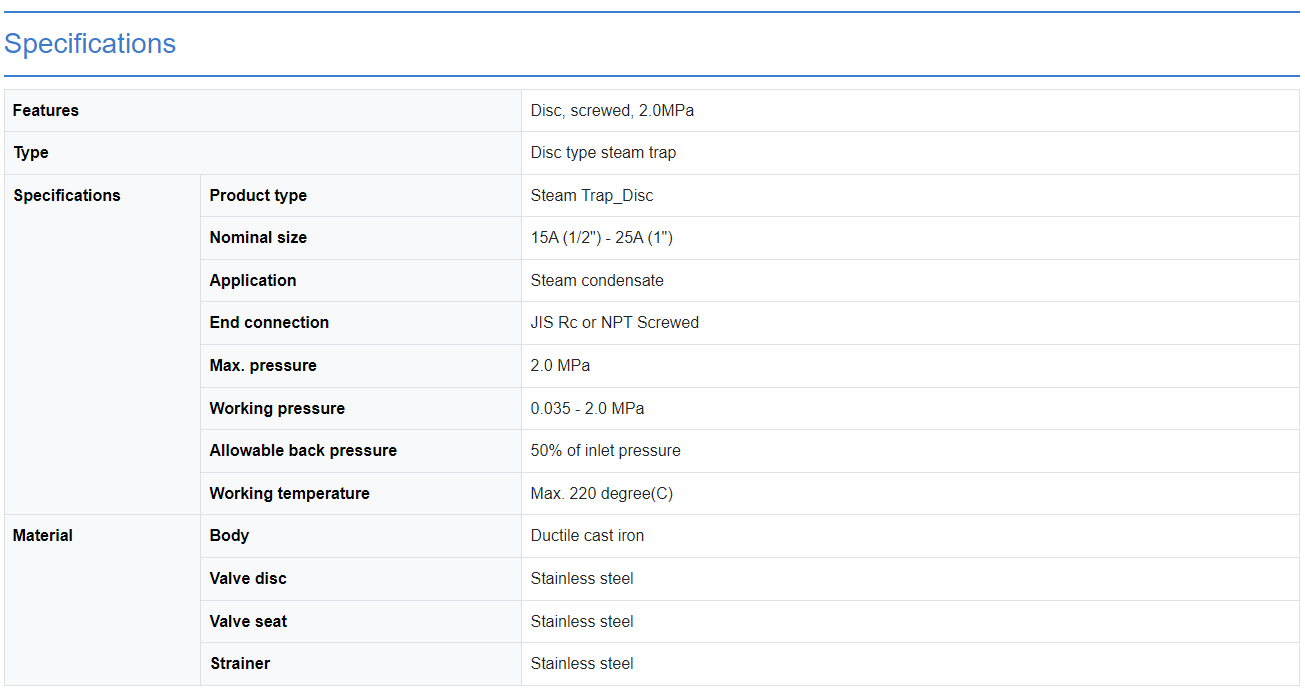Select 'JIS Rc or NPT Screwed' text
The height and width of the screenshot is (691, 1305).
point(615,323)
